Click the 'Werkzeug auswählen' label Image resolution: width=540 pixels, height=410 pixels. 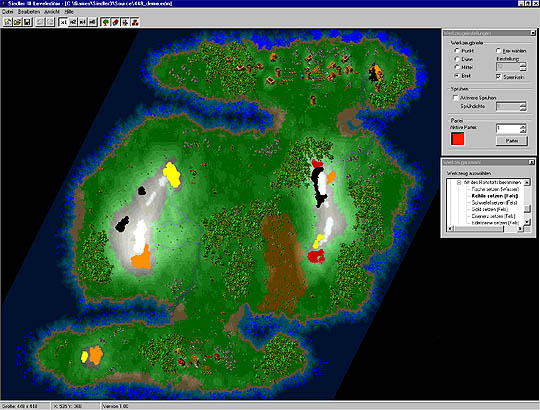469,173
